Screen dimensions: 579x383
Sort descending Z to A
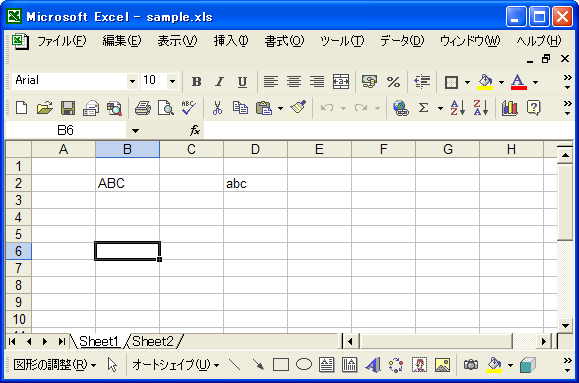coord(480,108)
